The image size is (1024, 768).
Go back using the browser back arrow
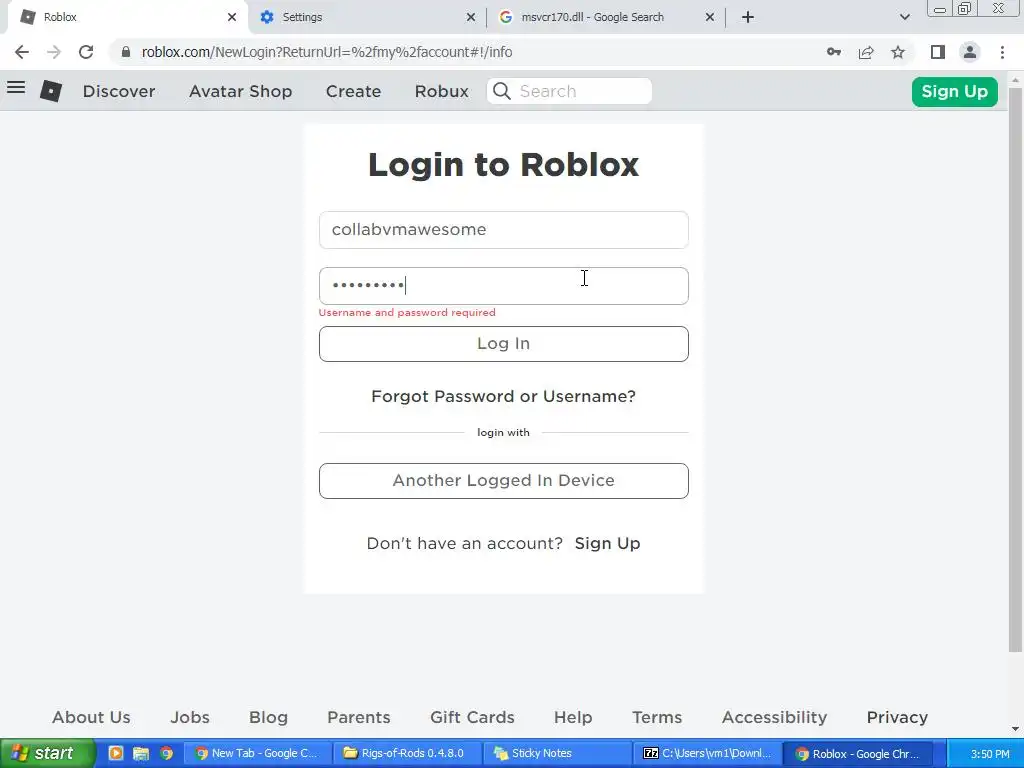click(22, 52)
